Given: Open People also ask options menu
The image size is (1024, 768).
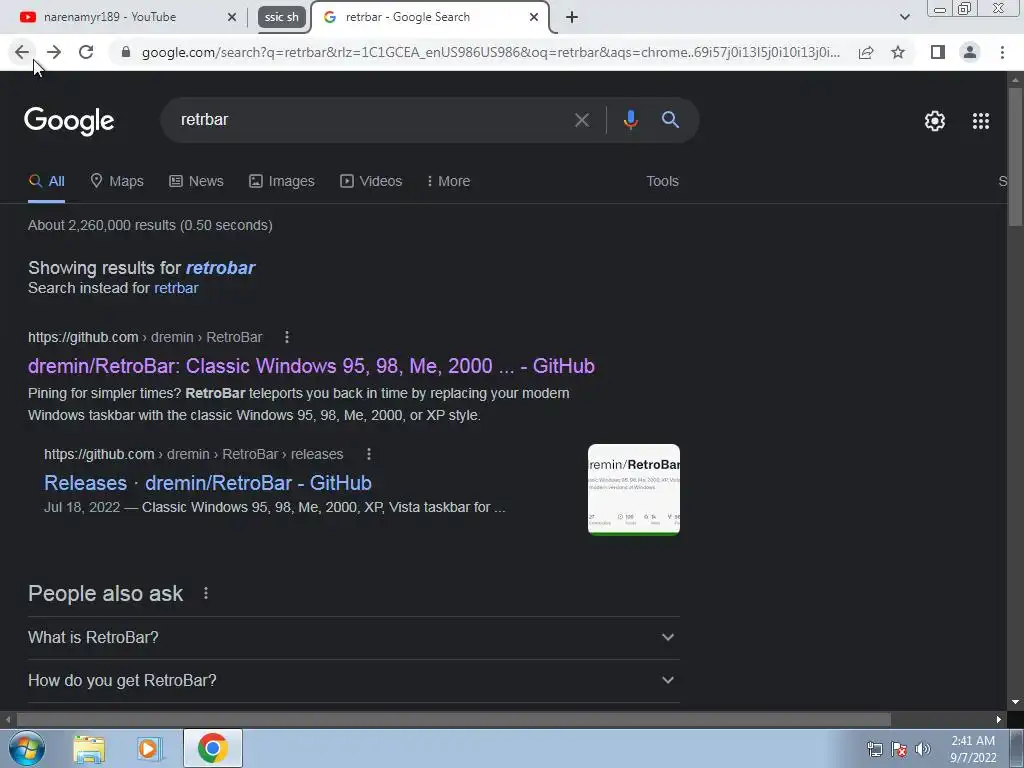Looking at the screenshot, I should [x=206, y=593].
